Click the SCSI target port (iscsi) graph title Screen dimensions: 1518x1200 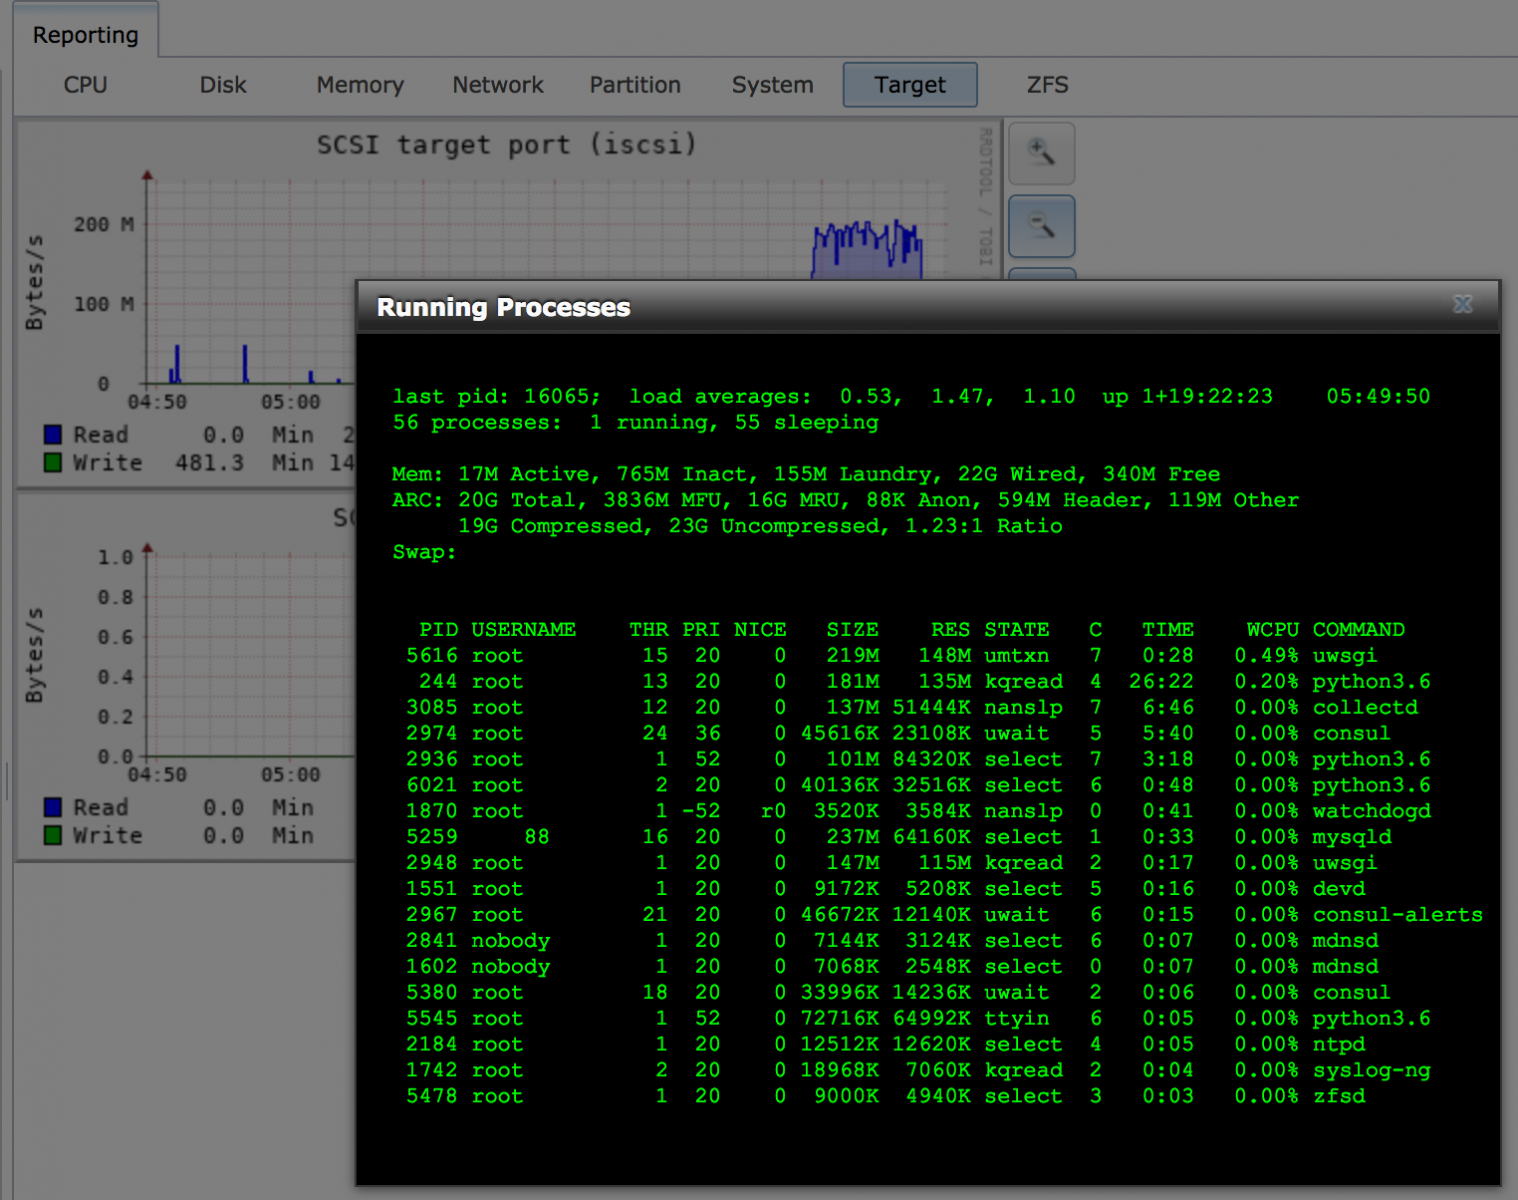click(x=506, y=145)
